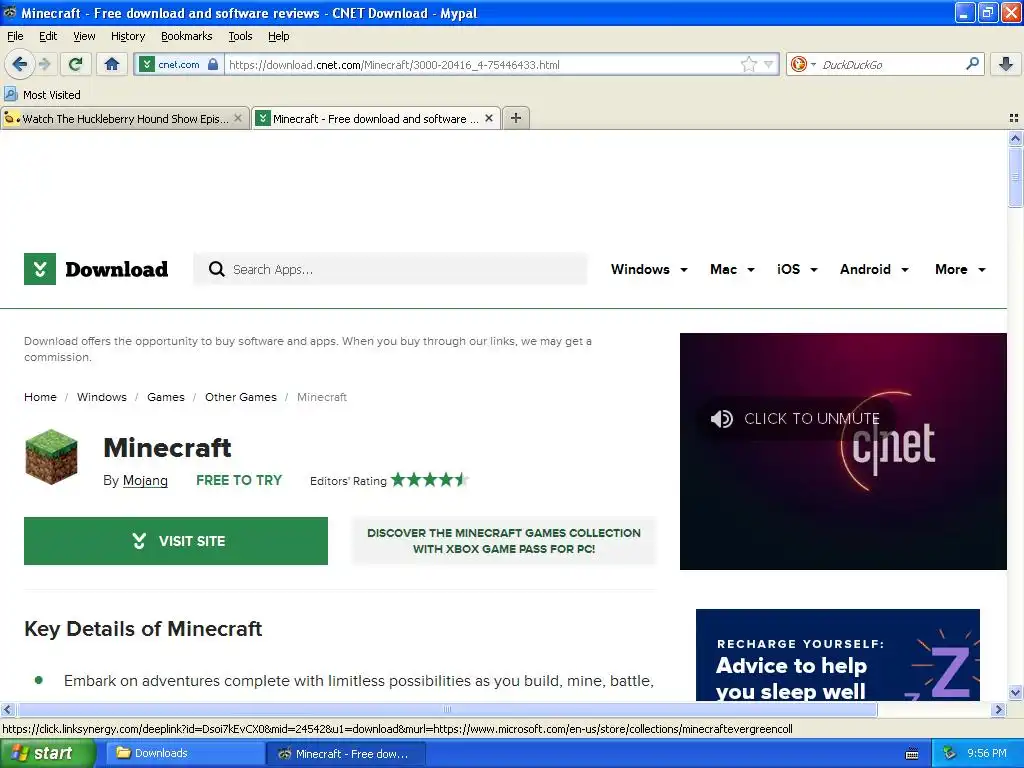Viewport: 1024px width, 768px height.
Task: Click the DuckDuckGo search input
Action: click(x=891, y=64)
